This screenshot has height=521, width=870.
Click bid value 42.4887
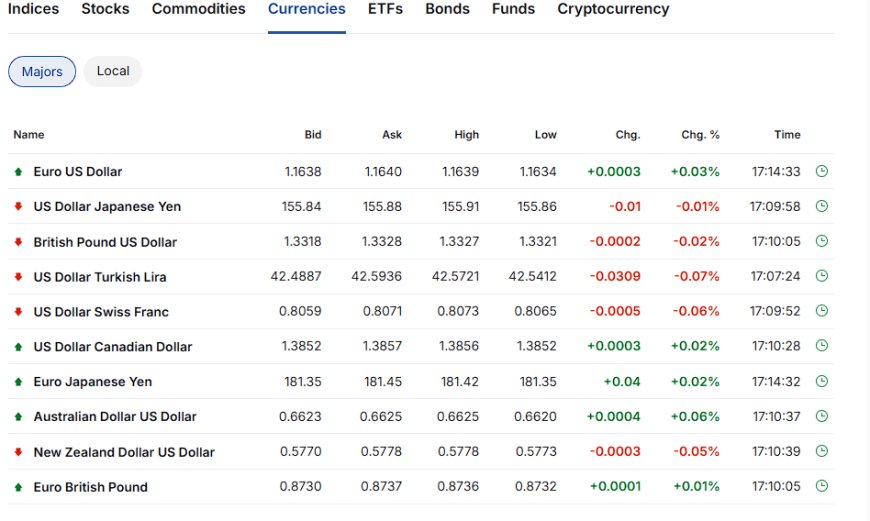pyautogui.click(x=296, y=276)
